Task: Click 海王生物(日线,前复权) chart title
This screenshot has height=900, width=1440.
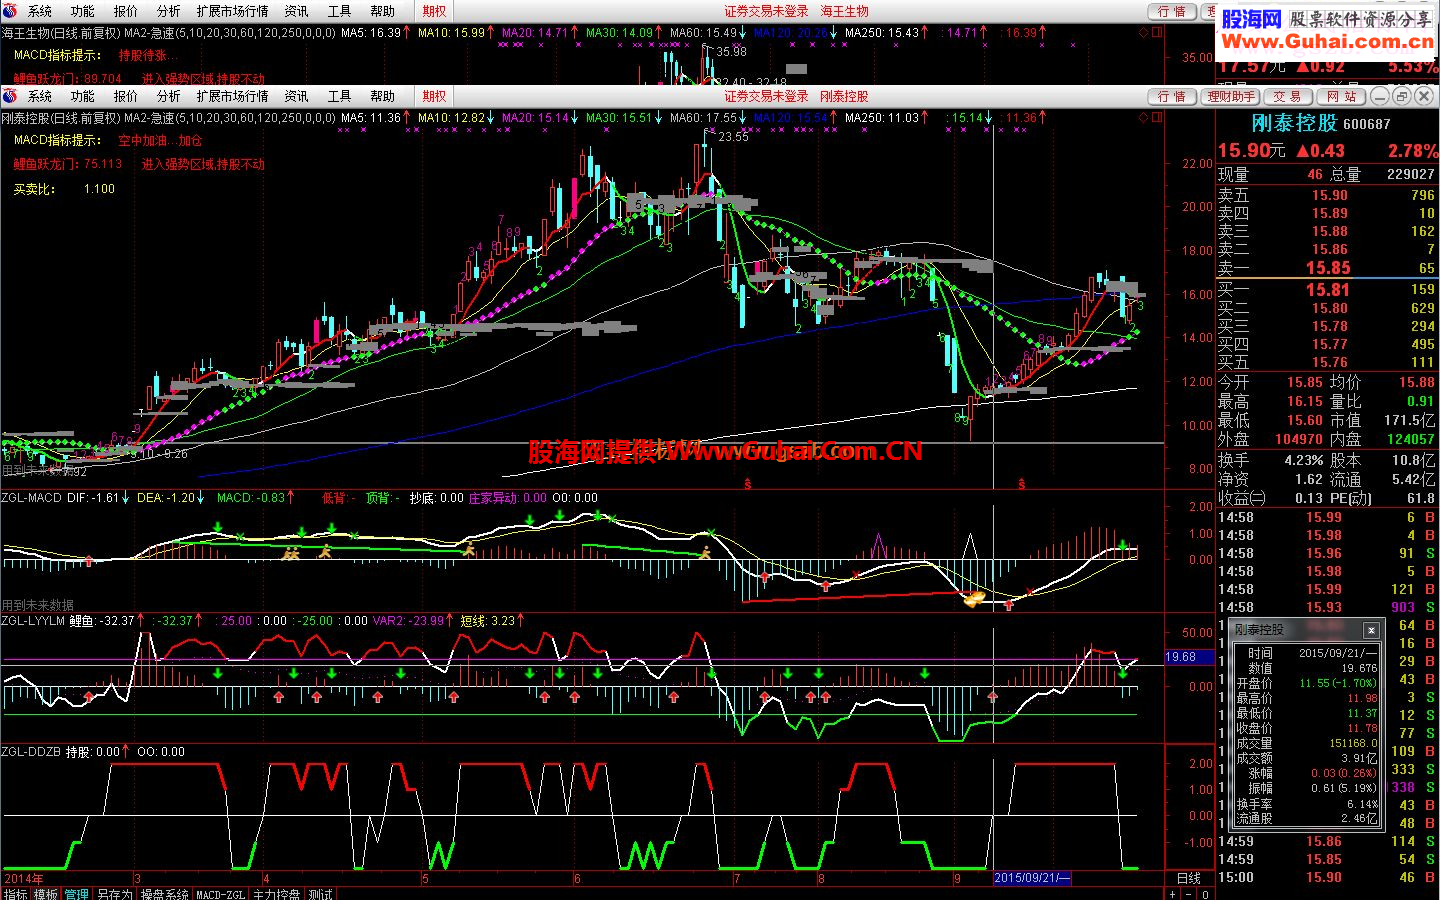Action: [60, 32]
